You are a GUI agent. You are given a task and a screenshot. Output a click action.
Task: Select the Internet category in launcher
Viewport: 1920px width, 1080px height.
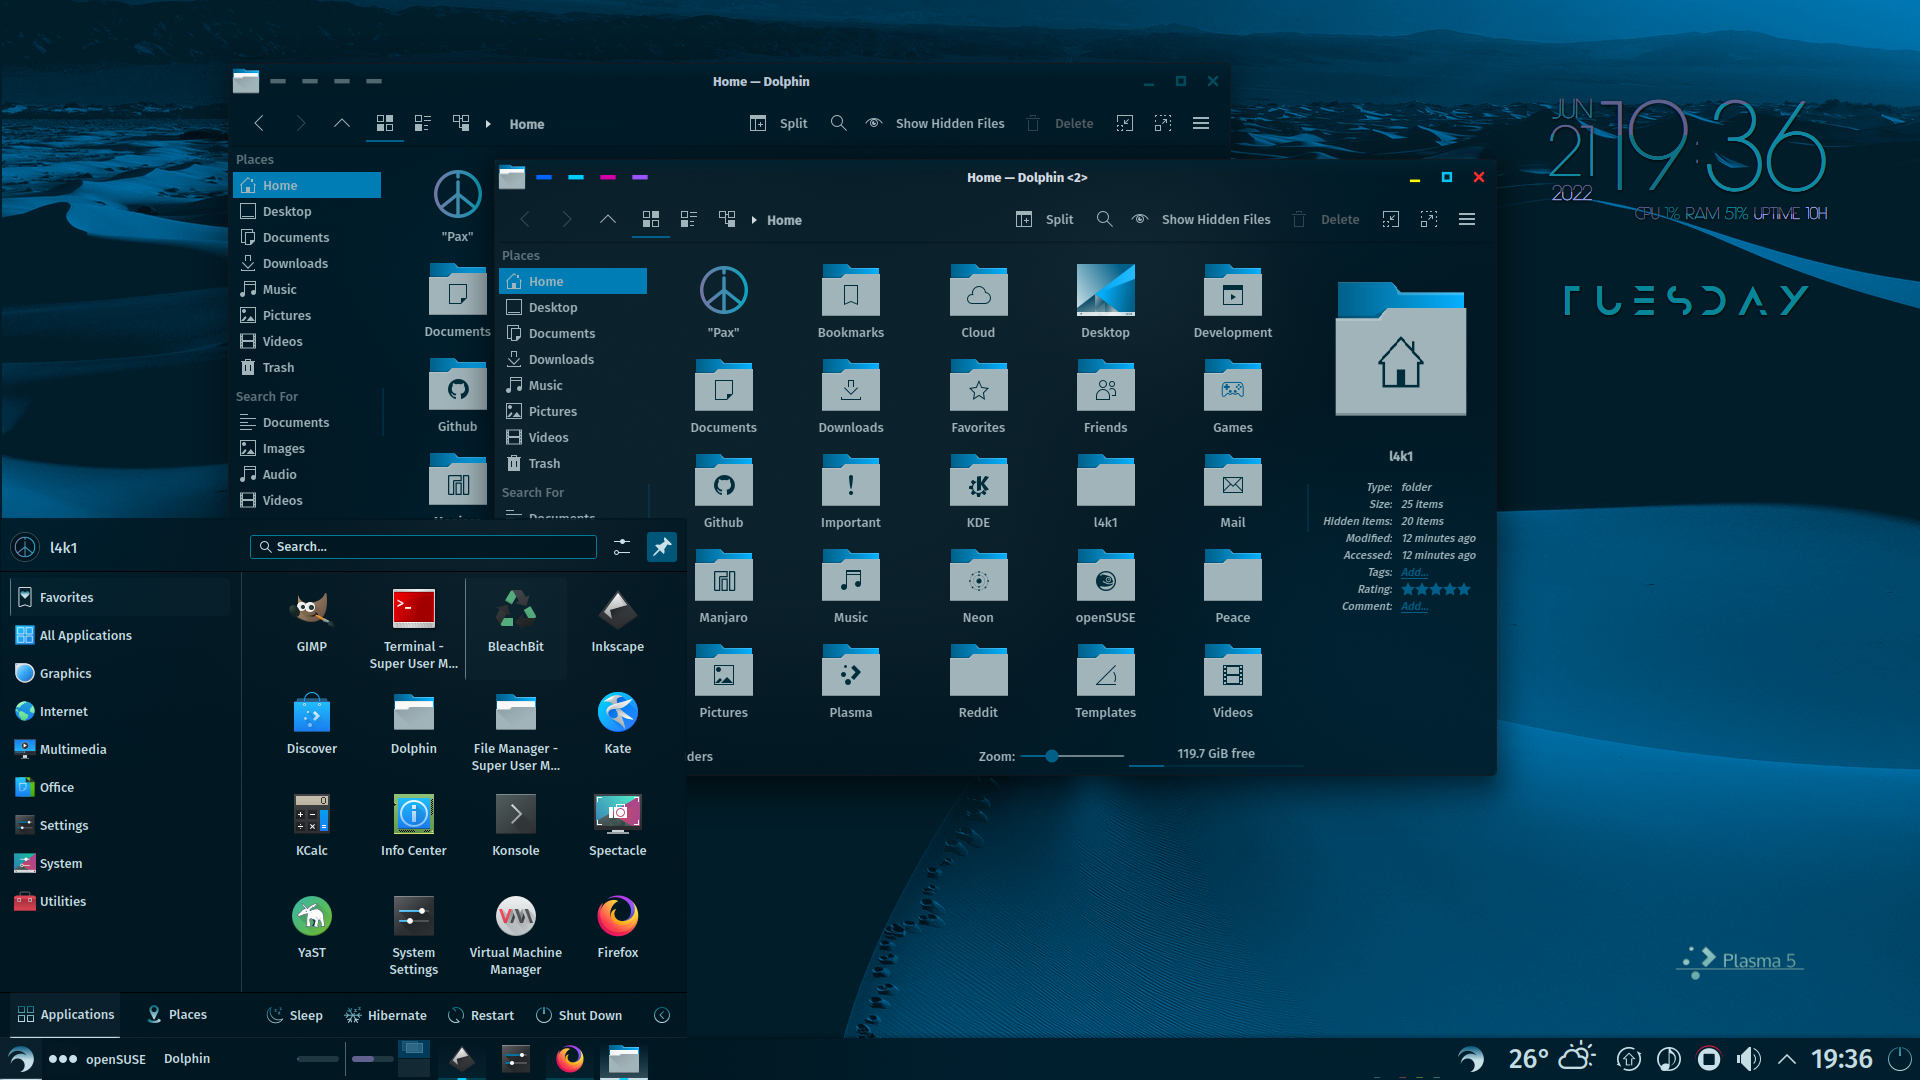[120, 711]
